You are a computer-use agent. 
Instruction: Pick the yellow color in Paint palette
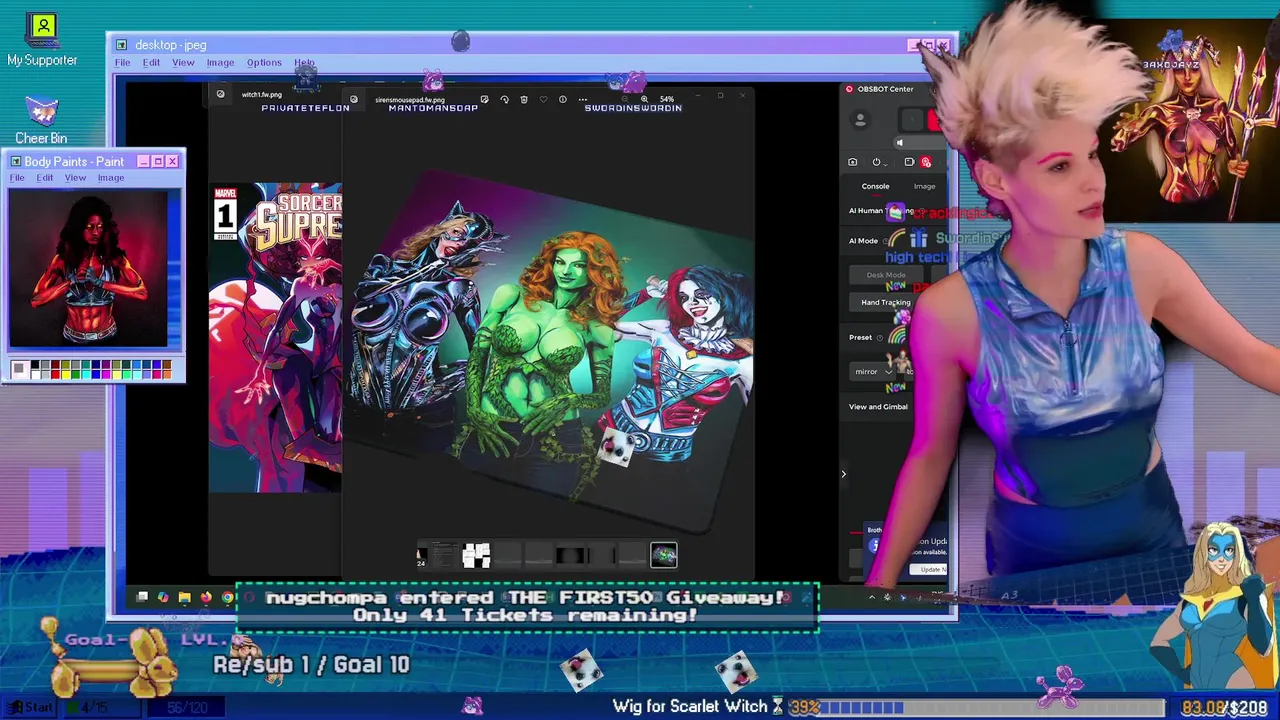66,375
